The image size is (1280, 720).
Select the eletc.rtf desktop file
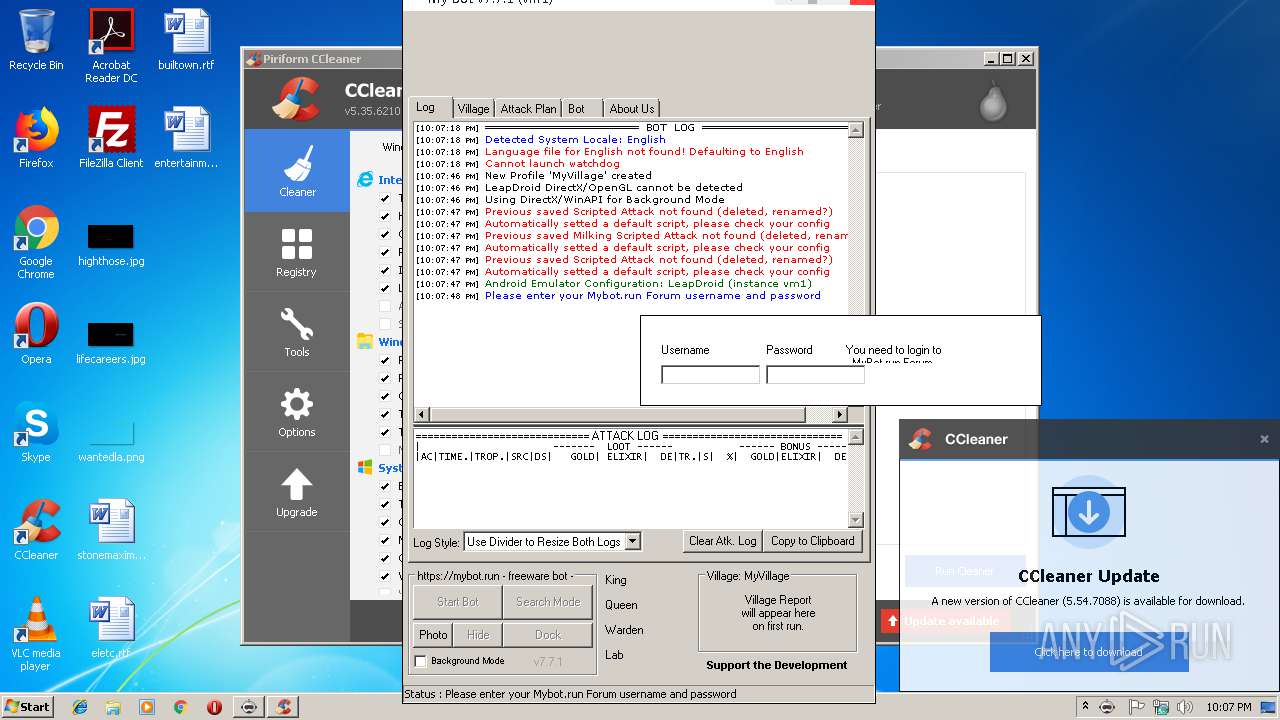pyautogui.click(x=111, y=628)
